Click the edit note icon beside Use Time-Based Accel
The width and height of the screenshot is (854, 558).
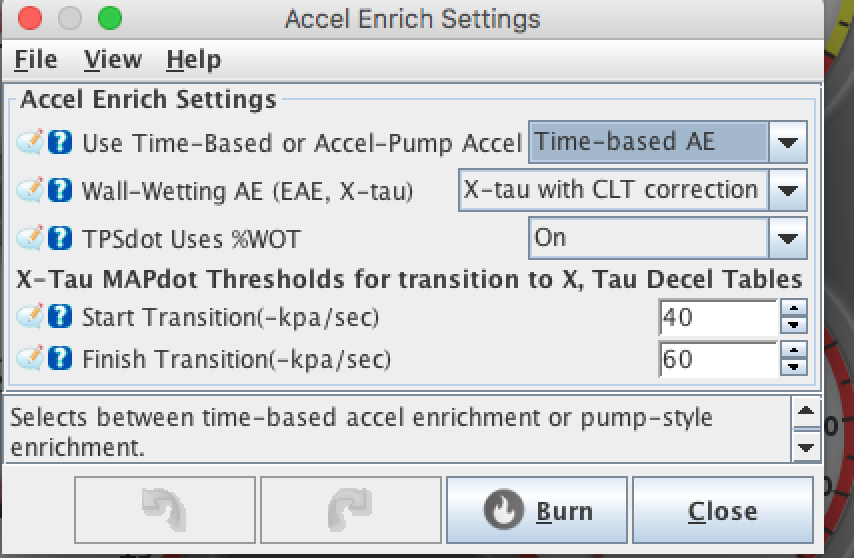pyautogui.click(x=29, y=143)
